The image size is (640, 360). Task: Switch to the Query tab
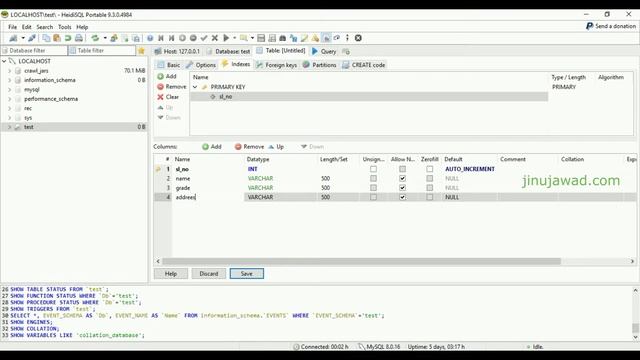click(x=324, y=51)
